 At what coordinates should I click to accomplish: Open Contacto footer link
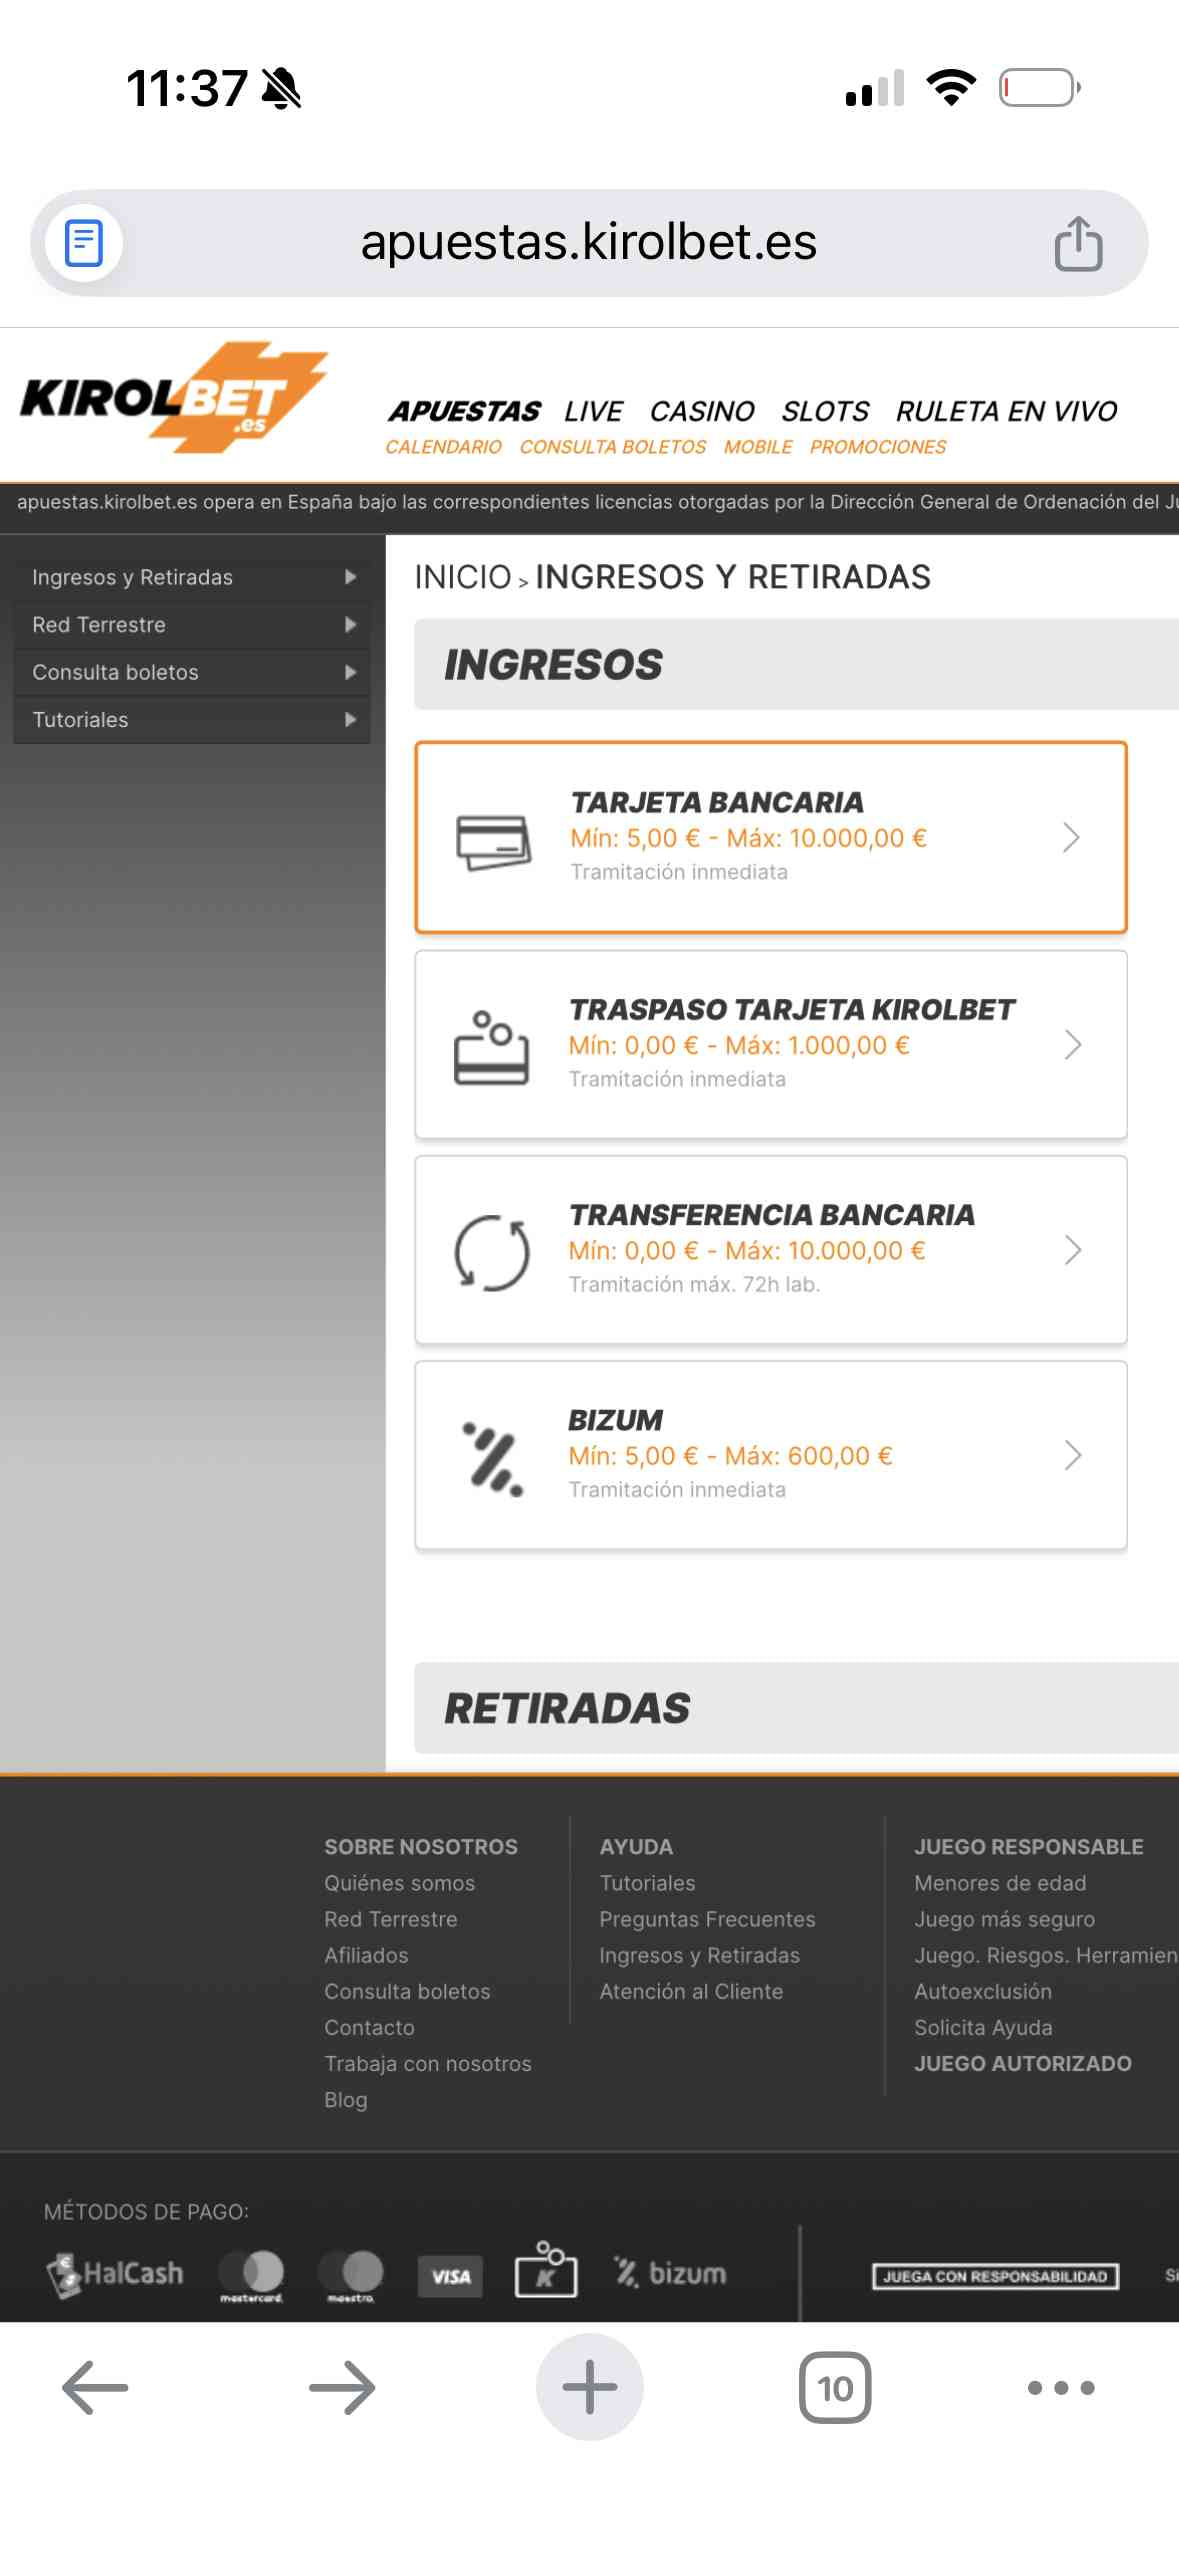[x=369, y=2027]
